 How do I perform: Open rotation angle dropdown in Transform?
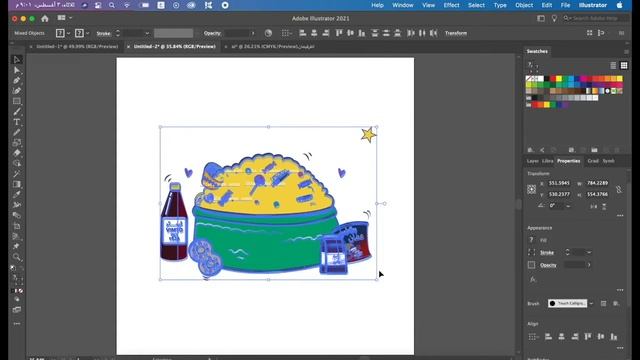pos(568,206)
